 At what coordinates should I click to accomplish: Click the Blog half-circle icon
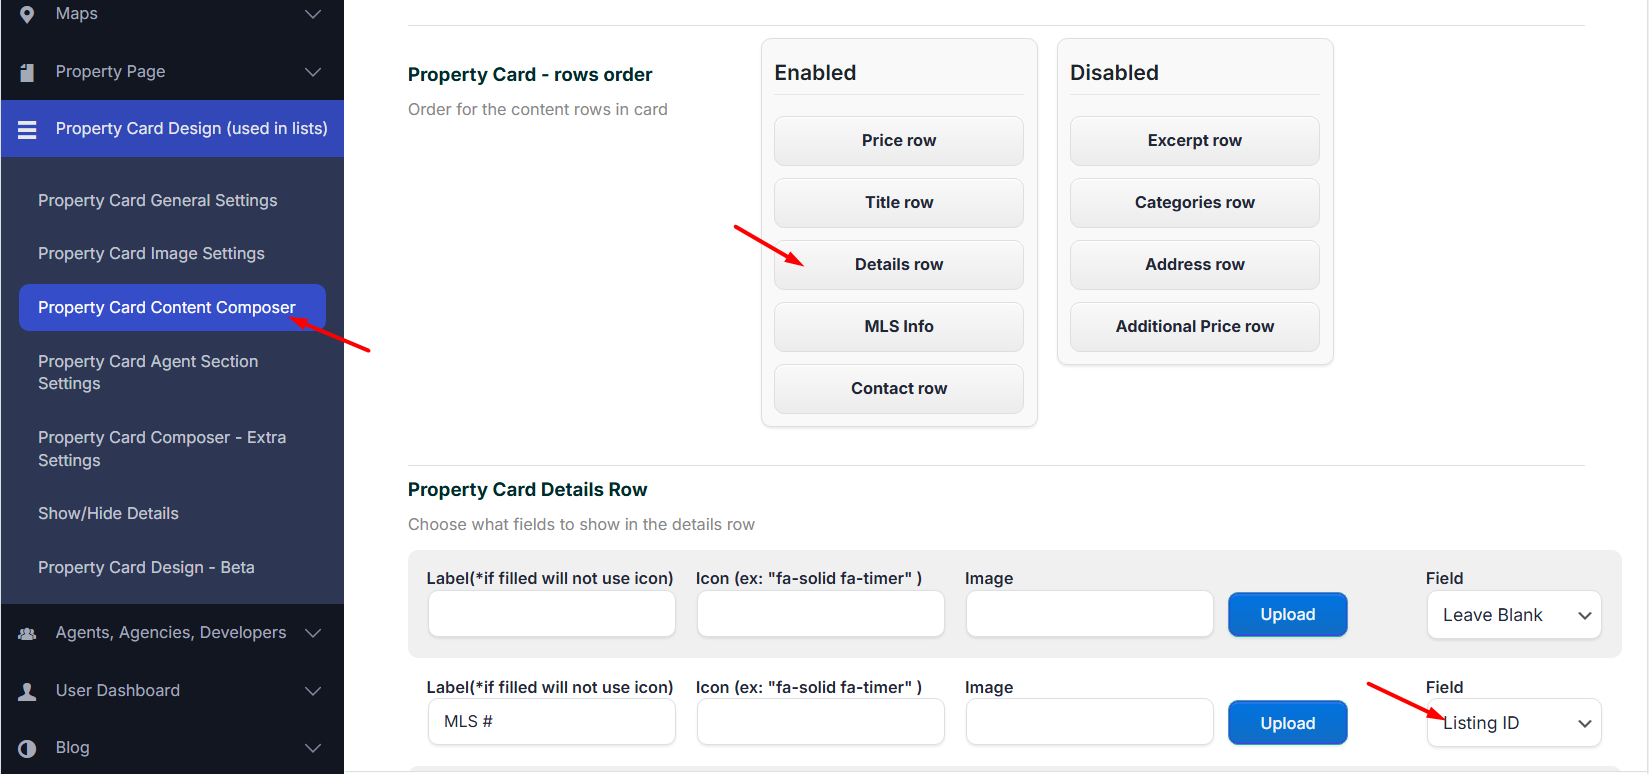click(27, 748)
